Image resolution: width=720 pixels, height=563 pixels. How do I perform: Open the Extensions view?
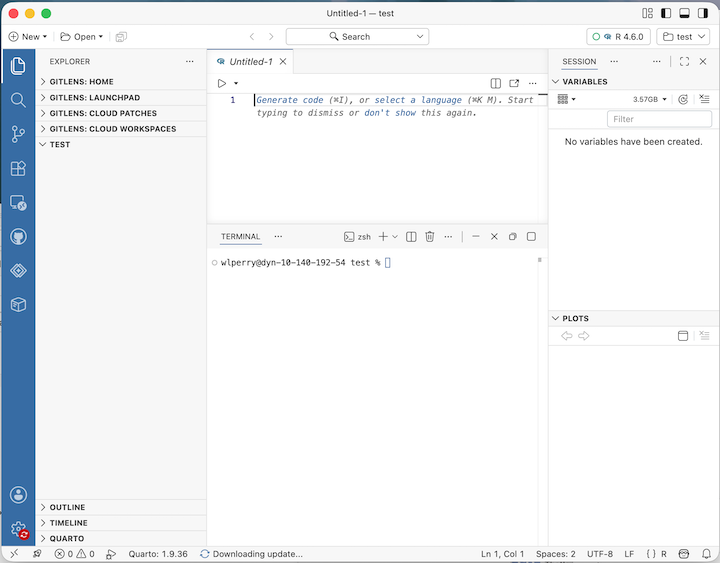pyautogui.click(x=18, y=168)
